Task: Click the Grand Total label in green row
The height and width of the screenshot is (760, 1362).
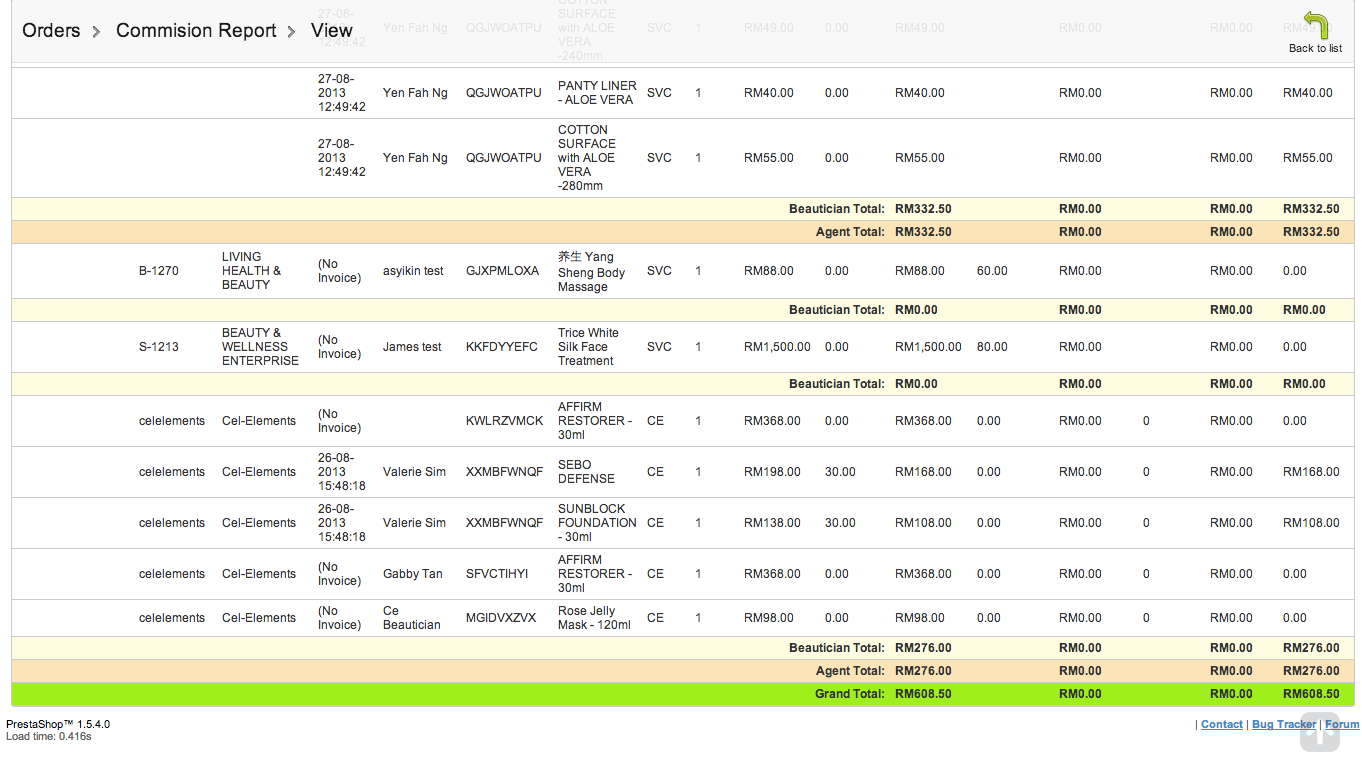Action: coord(849,694)
